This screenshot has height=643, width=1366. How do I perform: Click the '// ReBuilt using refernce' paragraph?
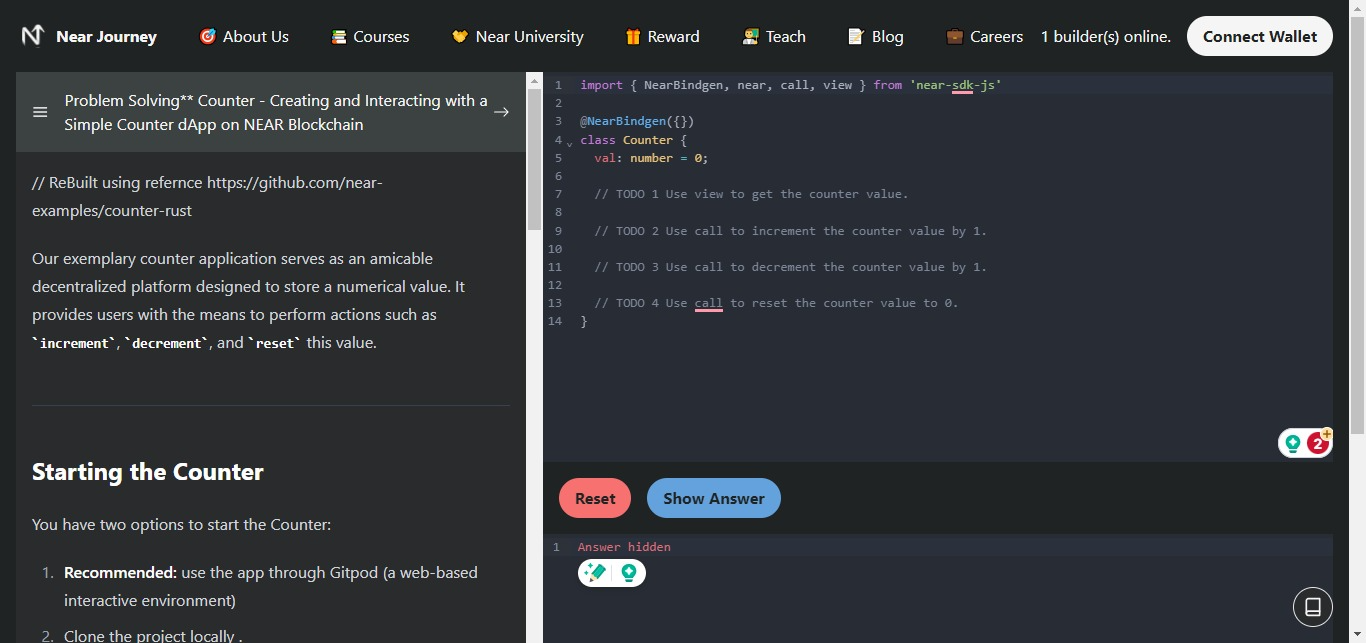point(208,197)
